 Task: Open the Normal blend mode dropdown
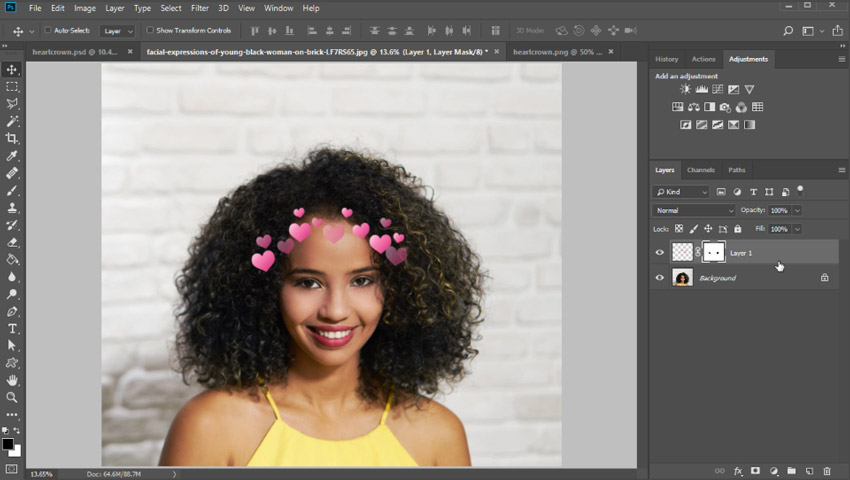click(x=694, y=211)
